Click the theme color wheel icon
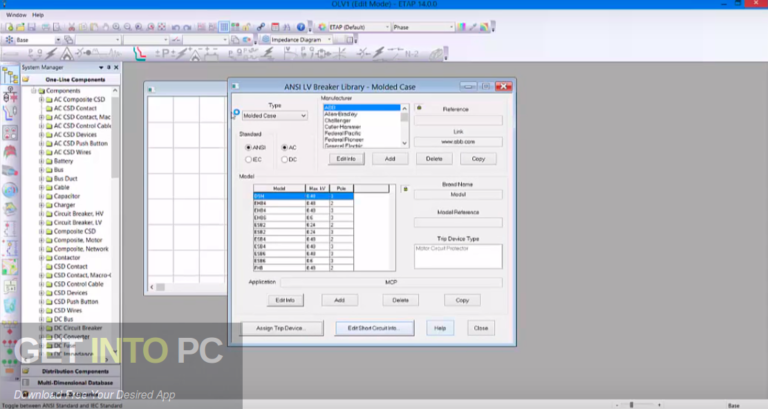 (x=322, y=27)
